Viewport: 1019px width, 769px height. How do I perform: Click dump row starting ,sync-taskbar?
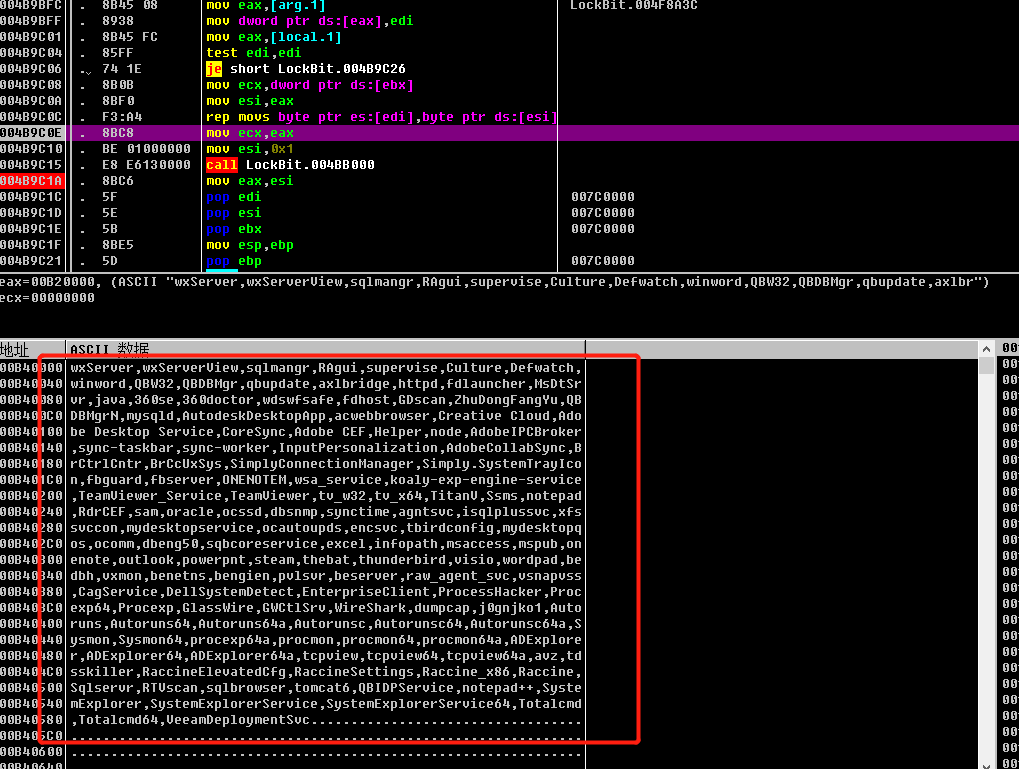(326, 448)
